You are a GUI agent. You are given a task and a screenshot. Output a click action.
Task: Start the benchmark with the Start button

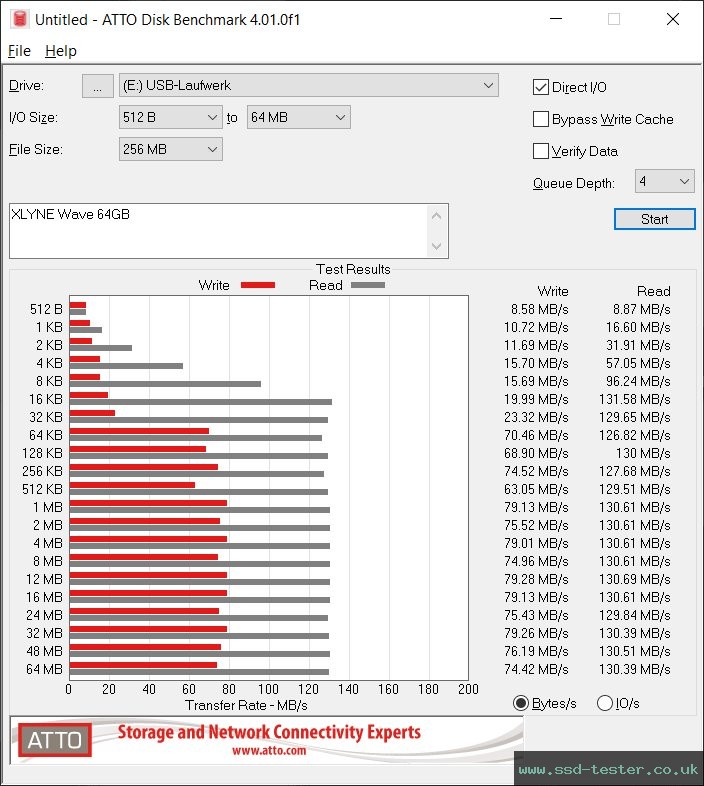pos(654,219)
